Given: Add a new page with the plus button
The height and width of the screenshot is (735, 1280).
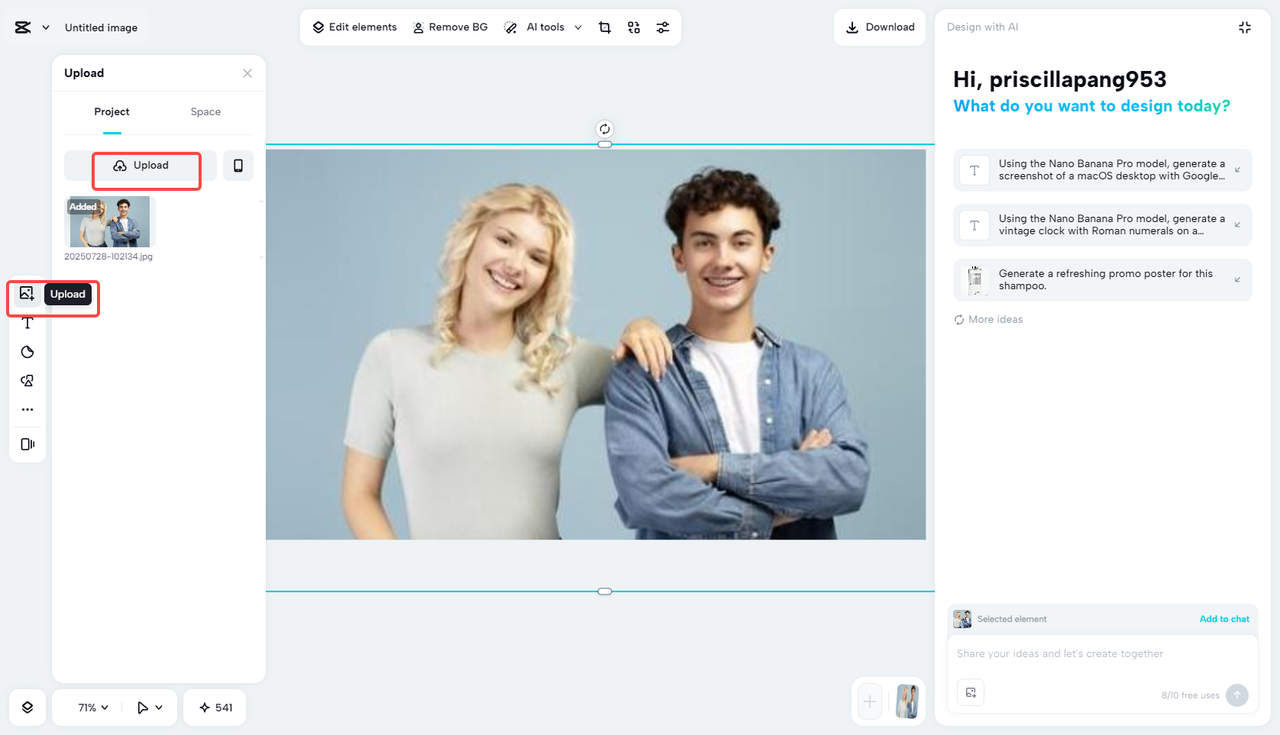Looking at the screenshot, I should pyautogui.click(x=870, y=702).
